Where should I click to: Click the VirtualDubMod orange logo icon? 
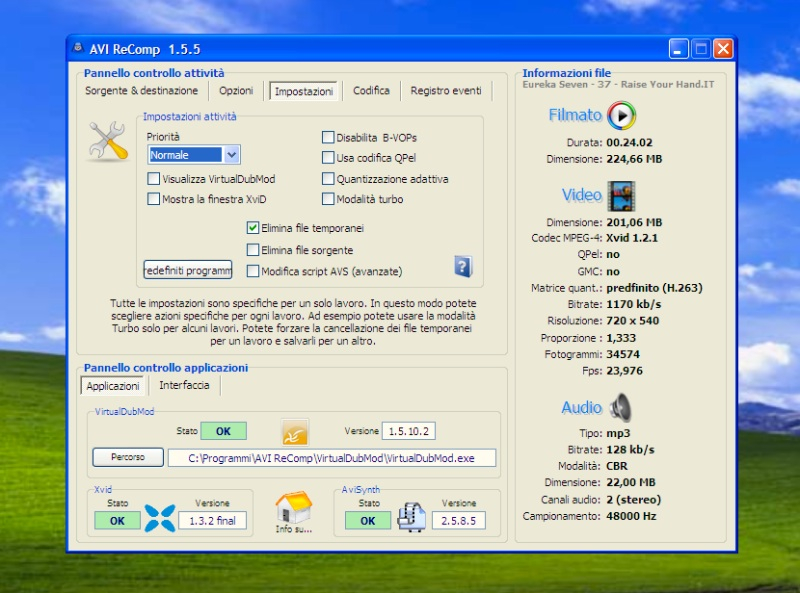tap(295, 431)
